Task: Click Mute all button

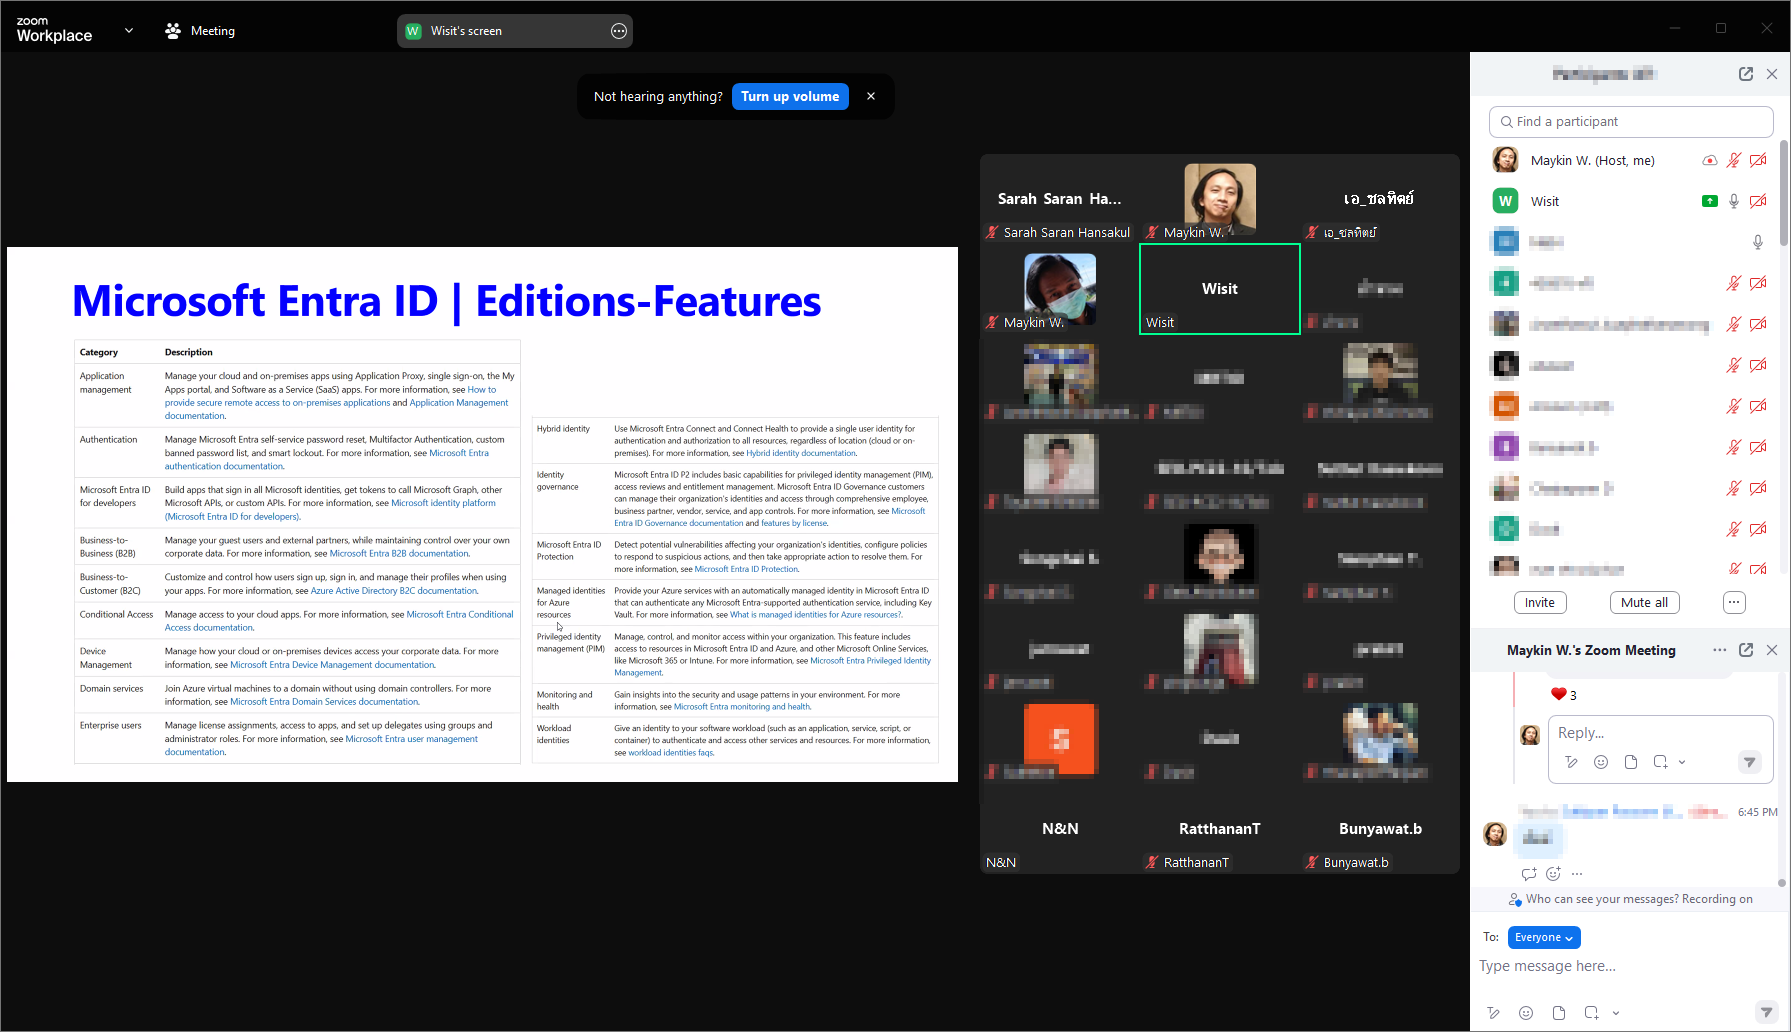Action: point(1644,603)
